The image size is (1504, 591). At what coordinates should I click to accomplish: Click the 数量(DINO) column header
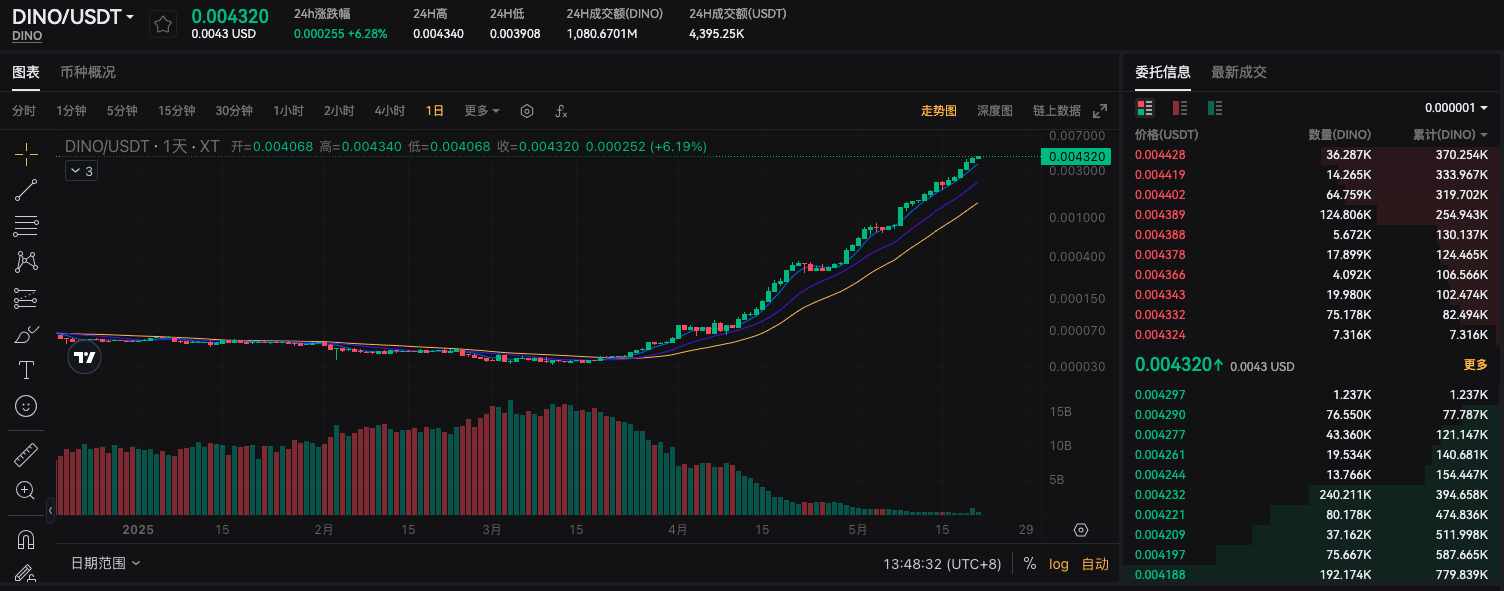1340,134
